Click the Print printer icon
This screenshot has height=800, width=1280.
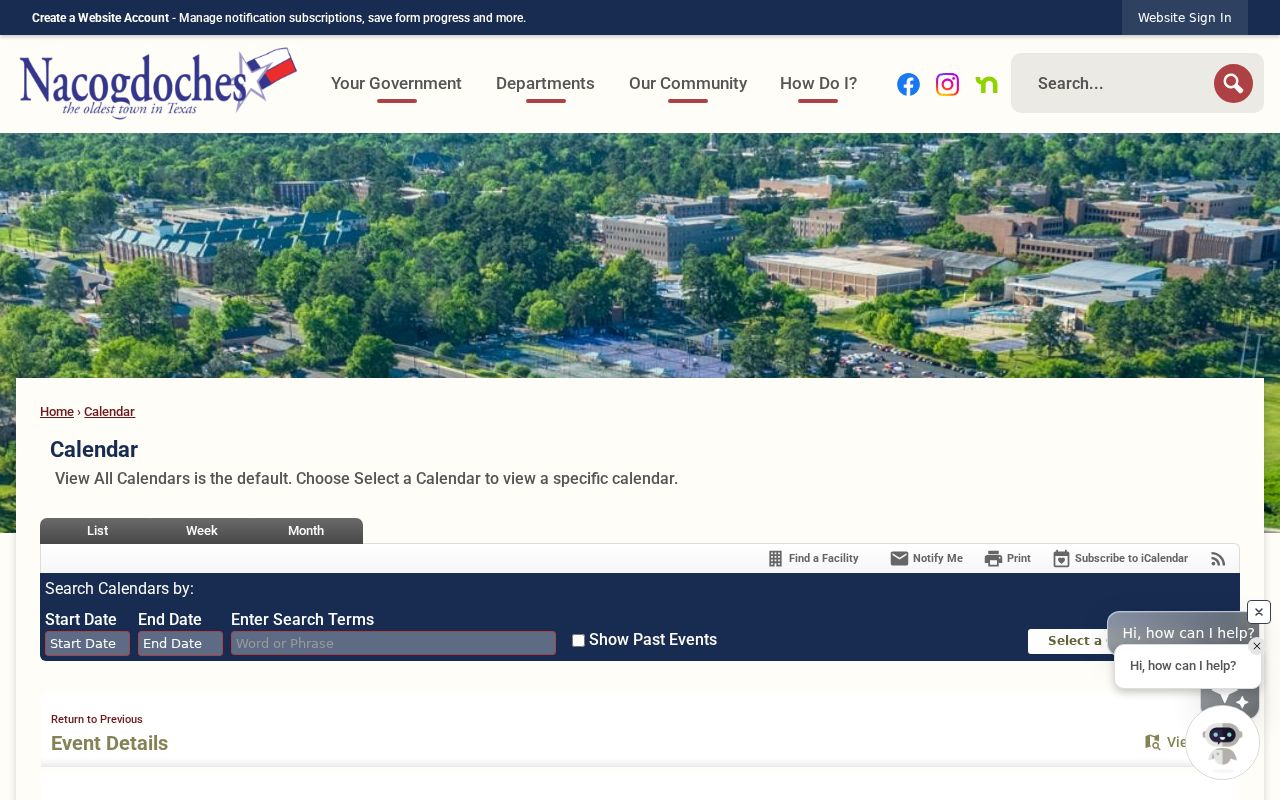pos(993,559)
